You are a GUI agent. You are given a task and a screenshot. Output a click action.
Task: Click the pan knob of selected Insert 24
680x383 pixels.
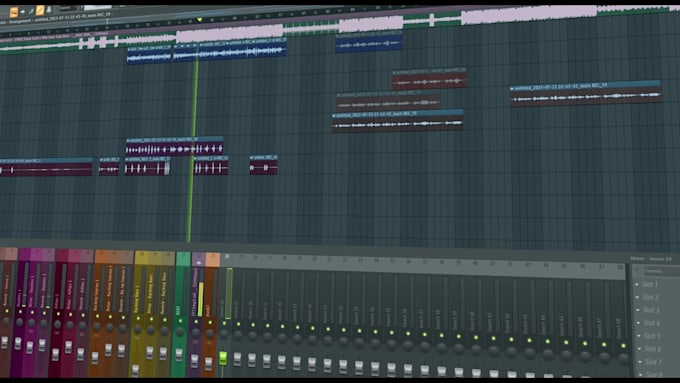(224, 334)
